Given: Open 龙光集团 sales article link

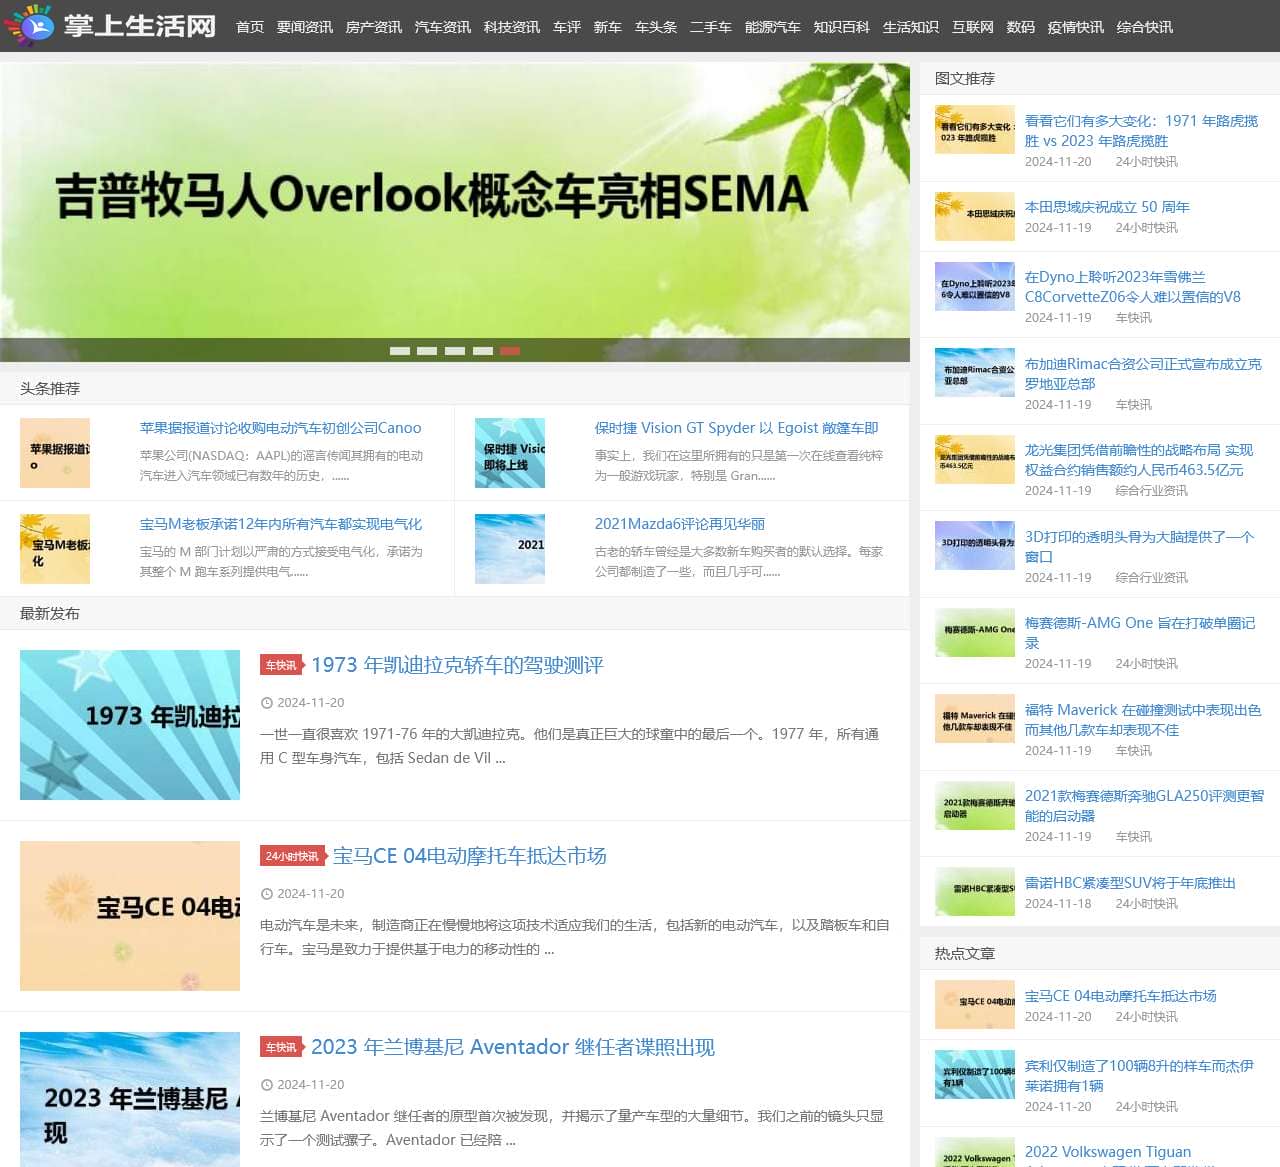Looking at the screenshot, I should click(x=1139, y=460).
